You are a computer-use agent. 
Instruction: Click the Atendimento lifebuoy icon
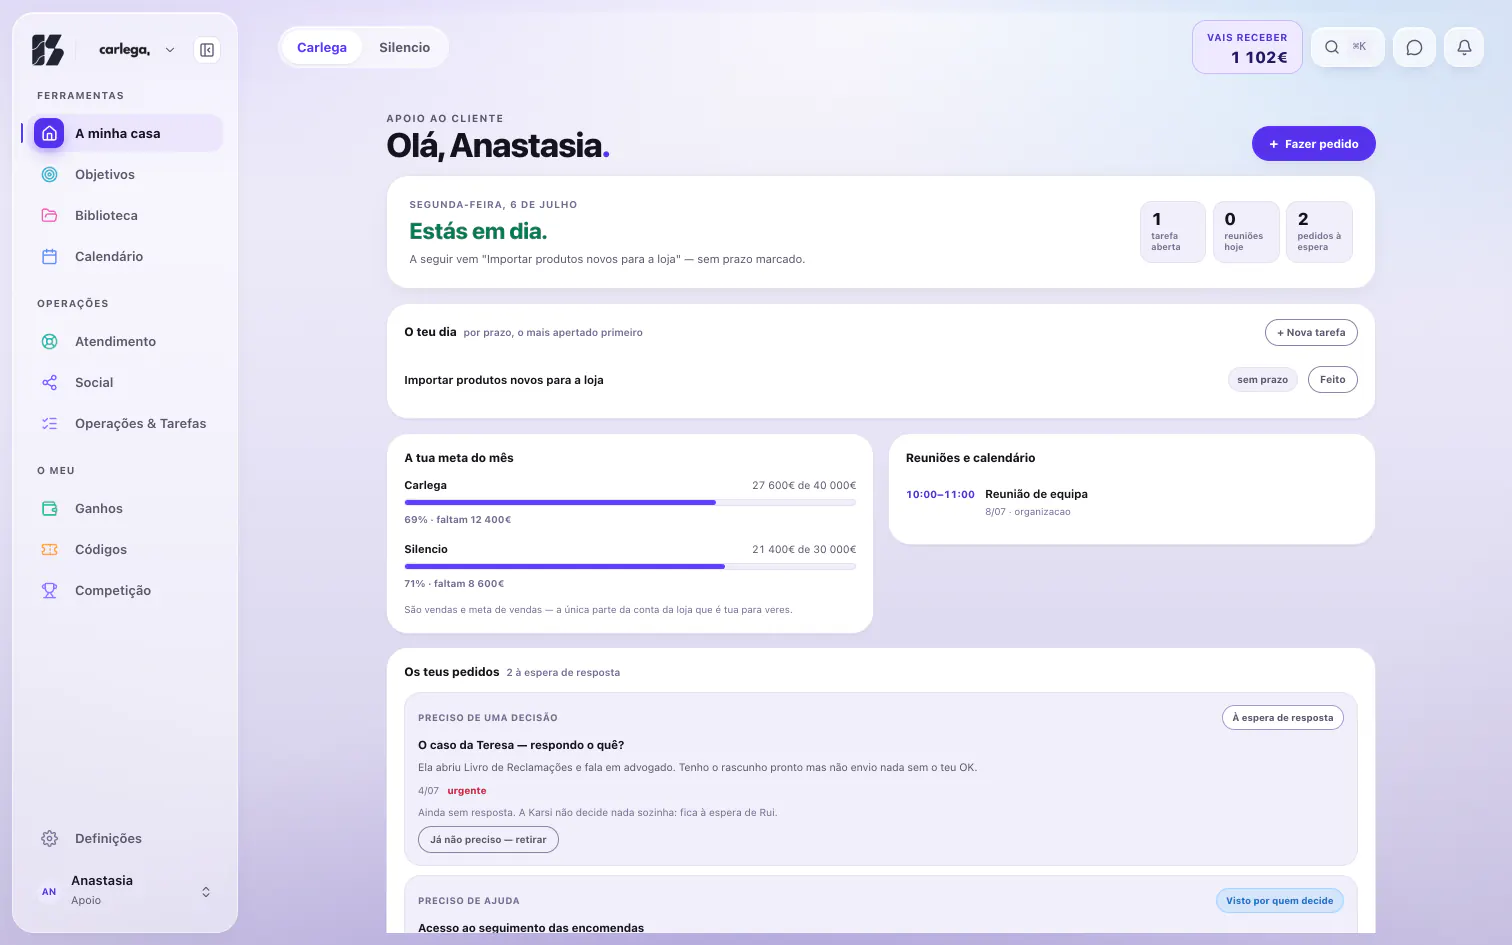[49, 341]
